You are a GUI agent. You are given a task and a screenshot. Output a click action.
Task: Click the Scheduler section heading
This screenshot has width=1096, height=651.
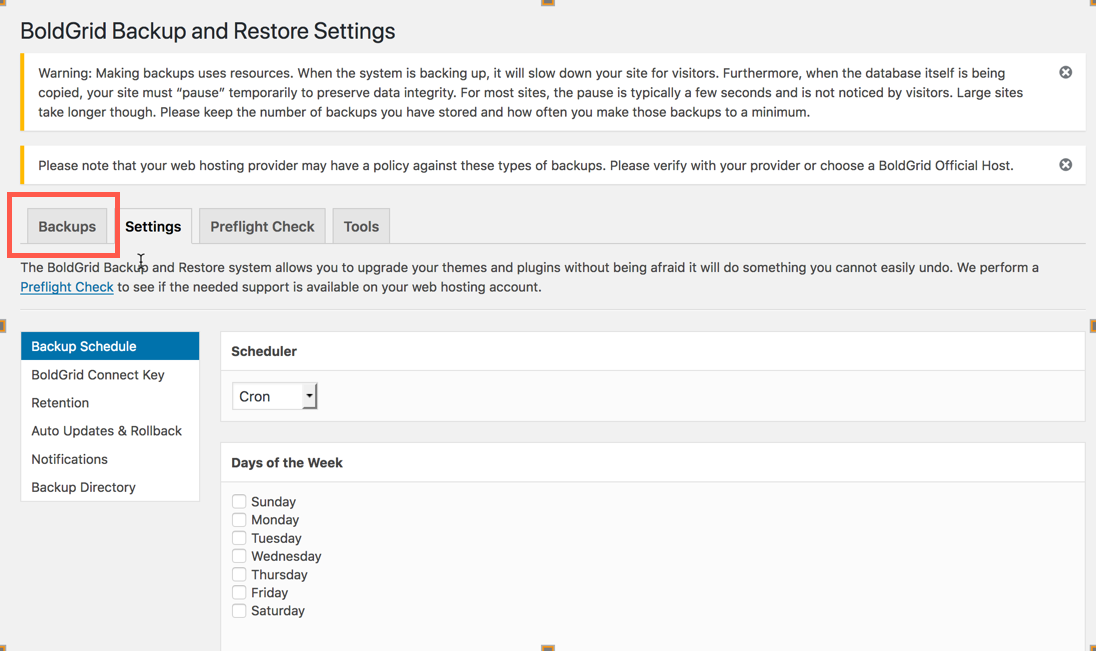264,351
